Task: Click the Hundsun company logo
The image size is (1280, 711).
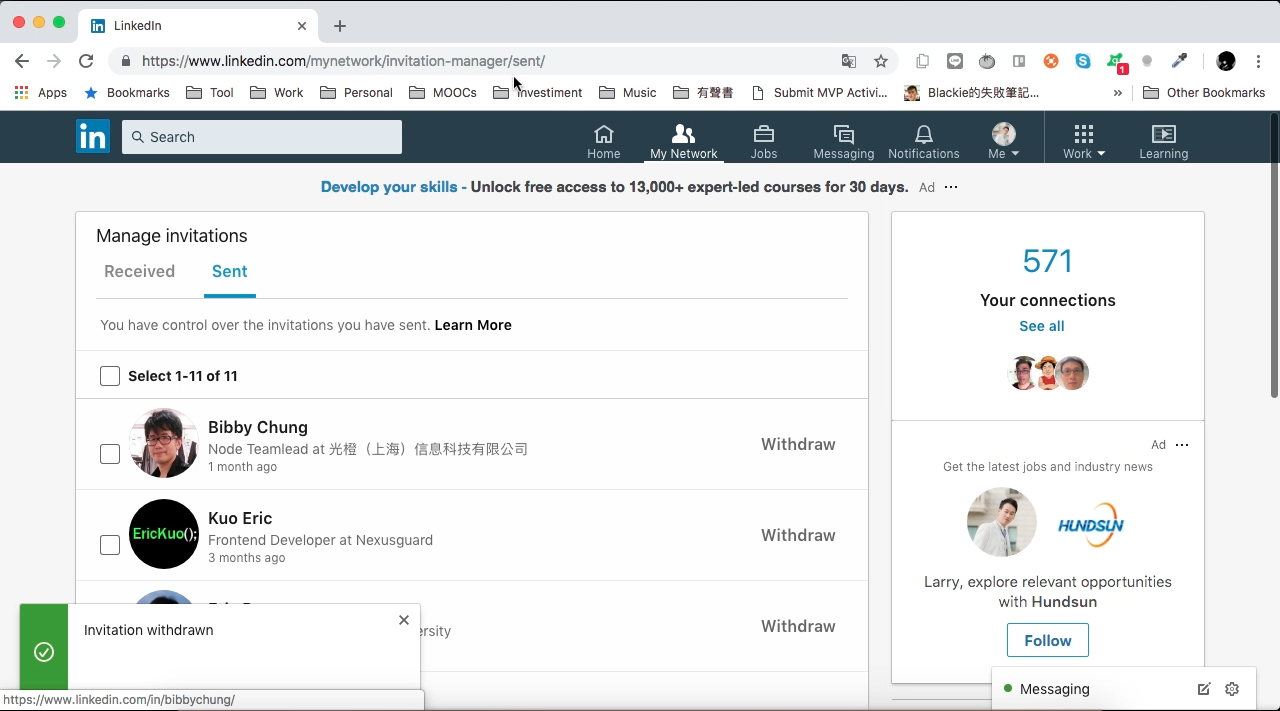Action: (1091, 523)
